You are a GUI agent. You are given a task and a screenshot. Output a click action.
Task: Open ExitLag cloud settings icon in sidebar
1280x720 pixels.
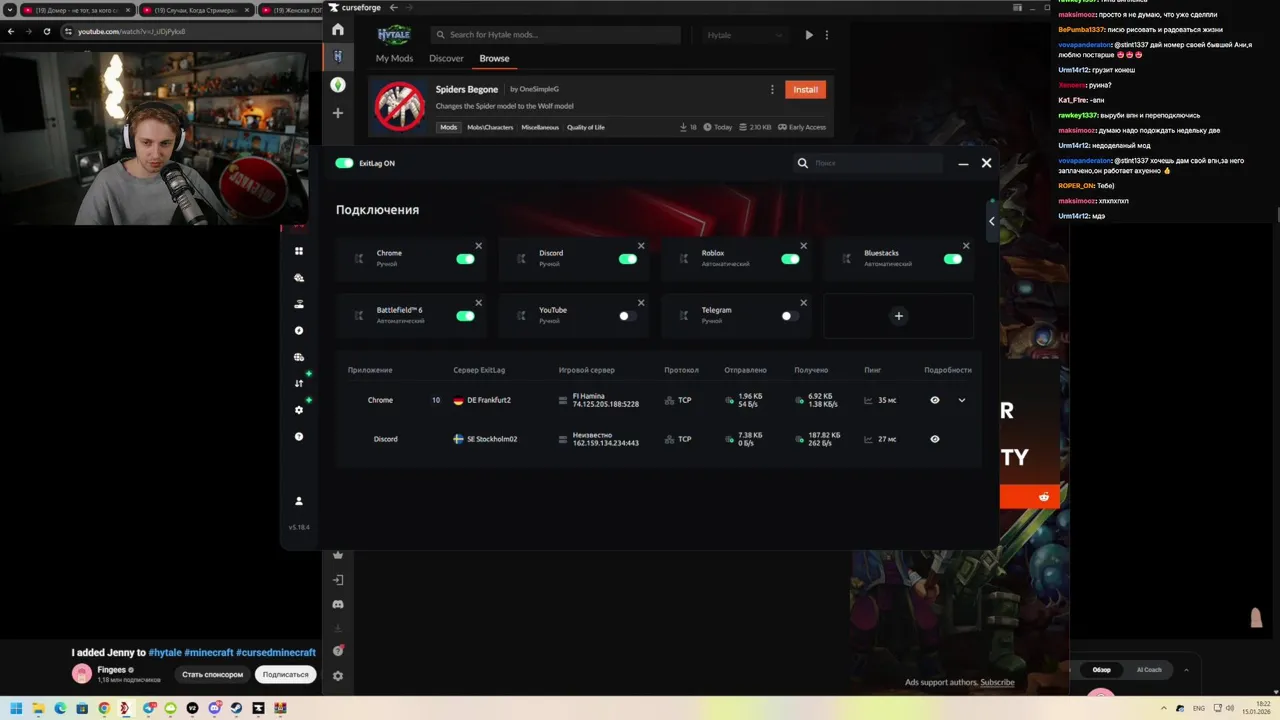[x=299, y=278]
